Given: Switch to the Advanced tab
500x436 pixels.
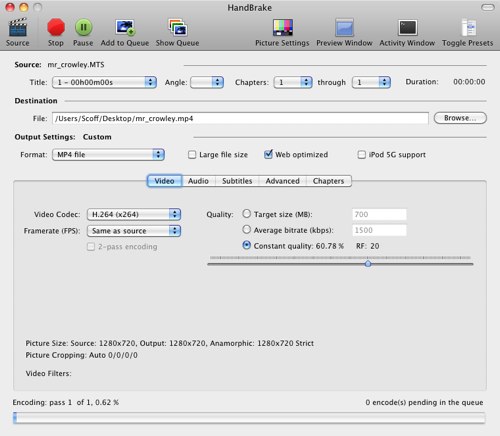Looking at the screenshot, I should [x=282, y=181].
